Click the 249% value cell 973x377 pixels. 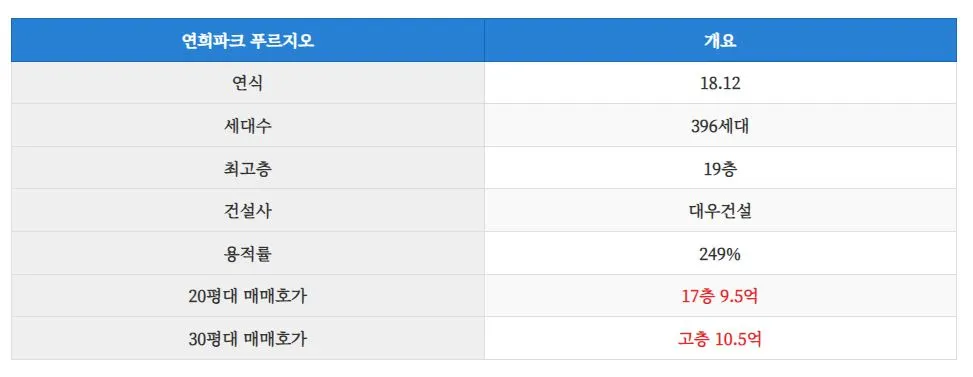pyautogui.click(x=720, y=254)
